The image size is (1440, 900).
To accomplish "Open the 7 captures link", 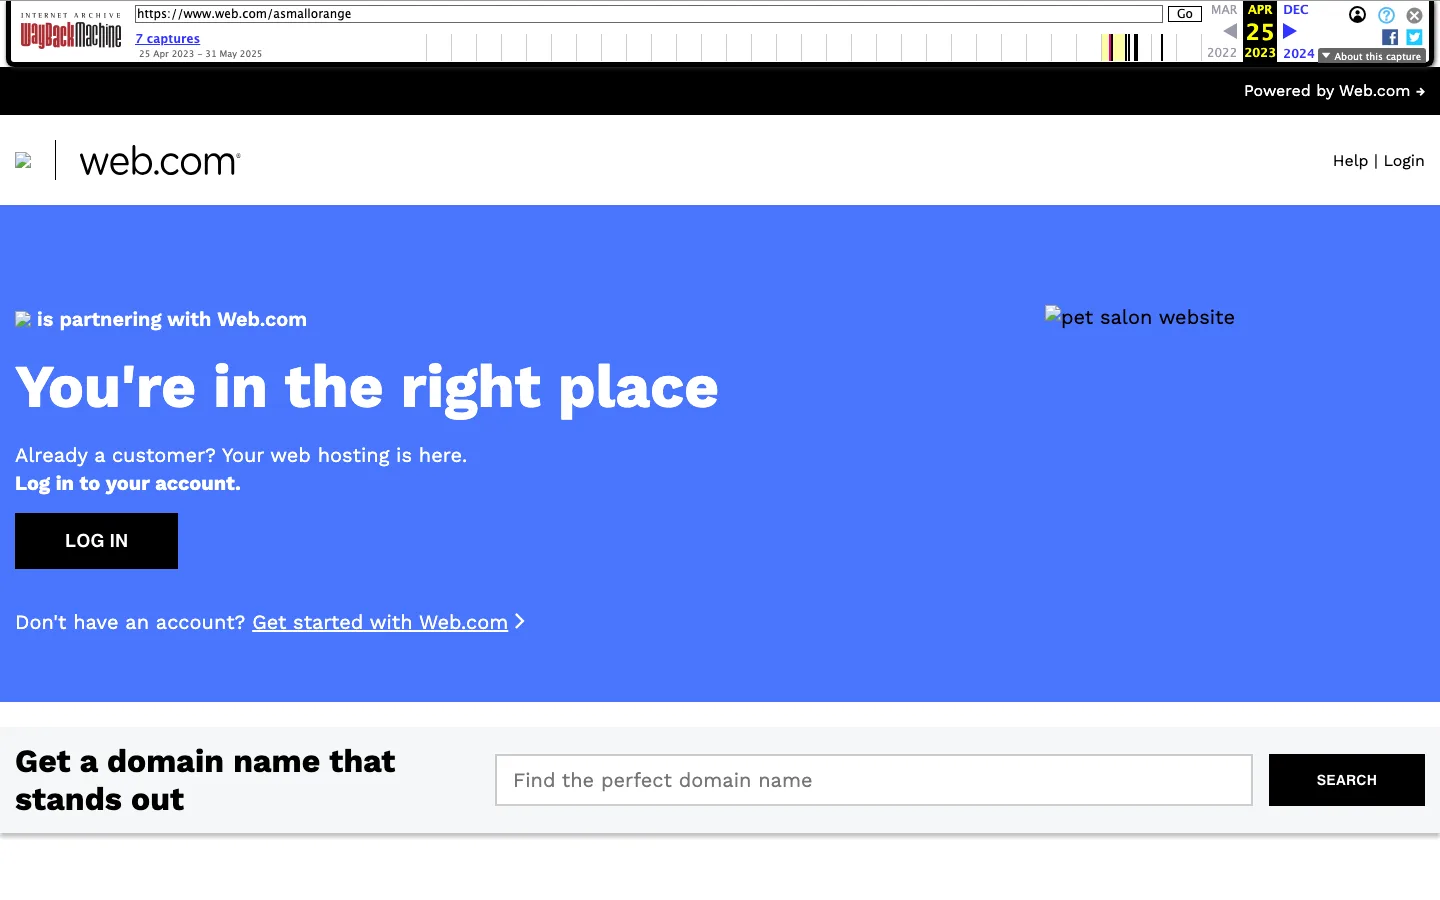I will (168, 39).
